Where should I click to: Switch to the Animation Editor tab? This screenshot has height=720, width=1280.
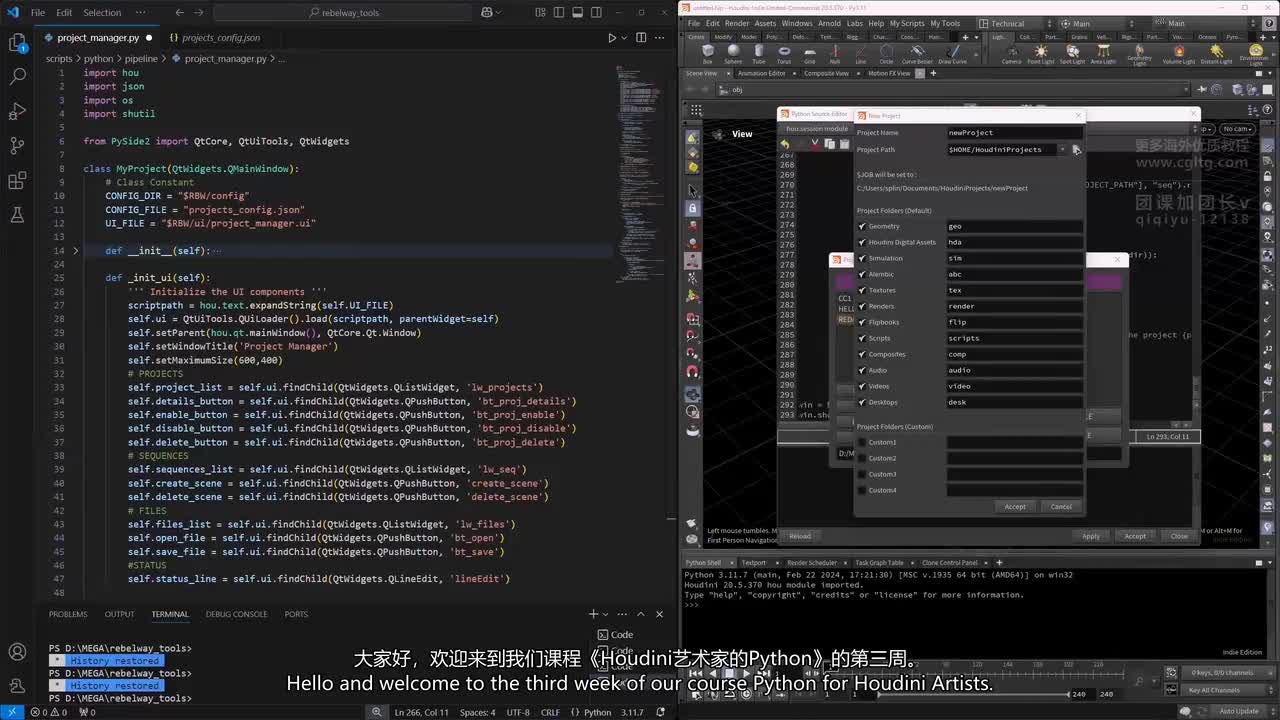click(762, 73)
